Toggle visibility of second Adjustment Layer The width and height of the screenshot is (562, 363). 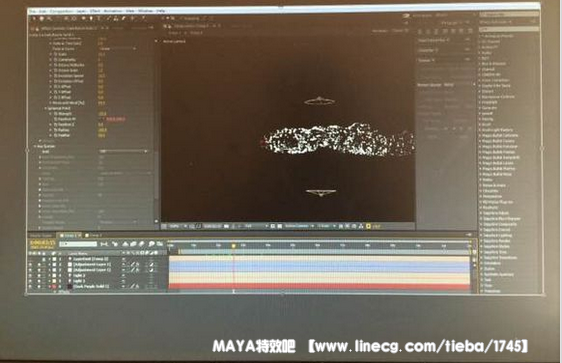click(30, 270)
